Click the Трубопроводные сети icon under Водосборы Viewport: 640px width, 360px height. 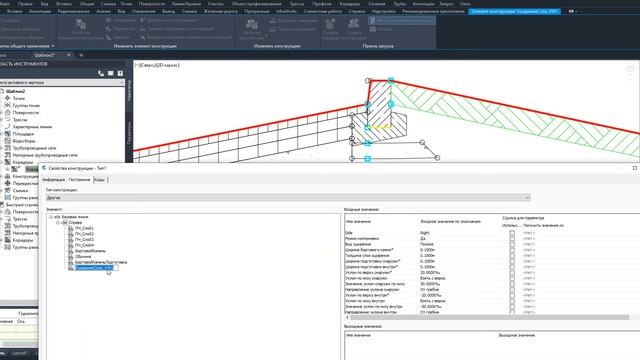coord(7,148)
